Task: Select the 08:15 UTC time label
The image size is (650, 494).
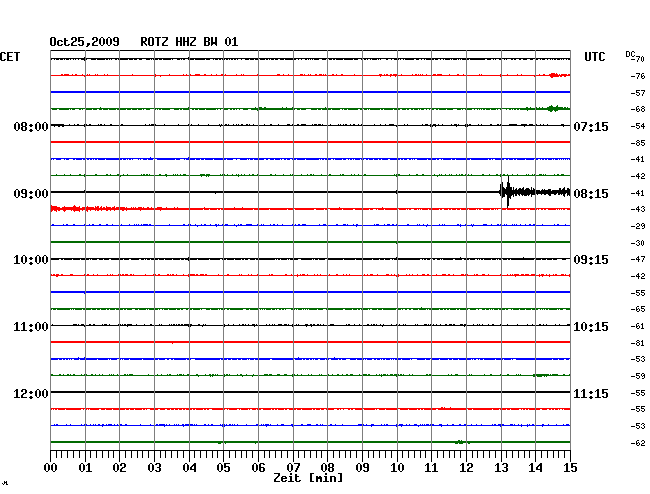Action: (x=591, y=194)
